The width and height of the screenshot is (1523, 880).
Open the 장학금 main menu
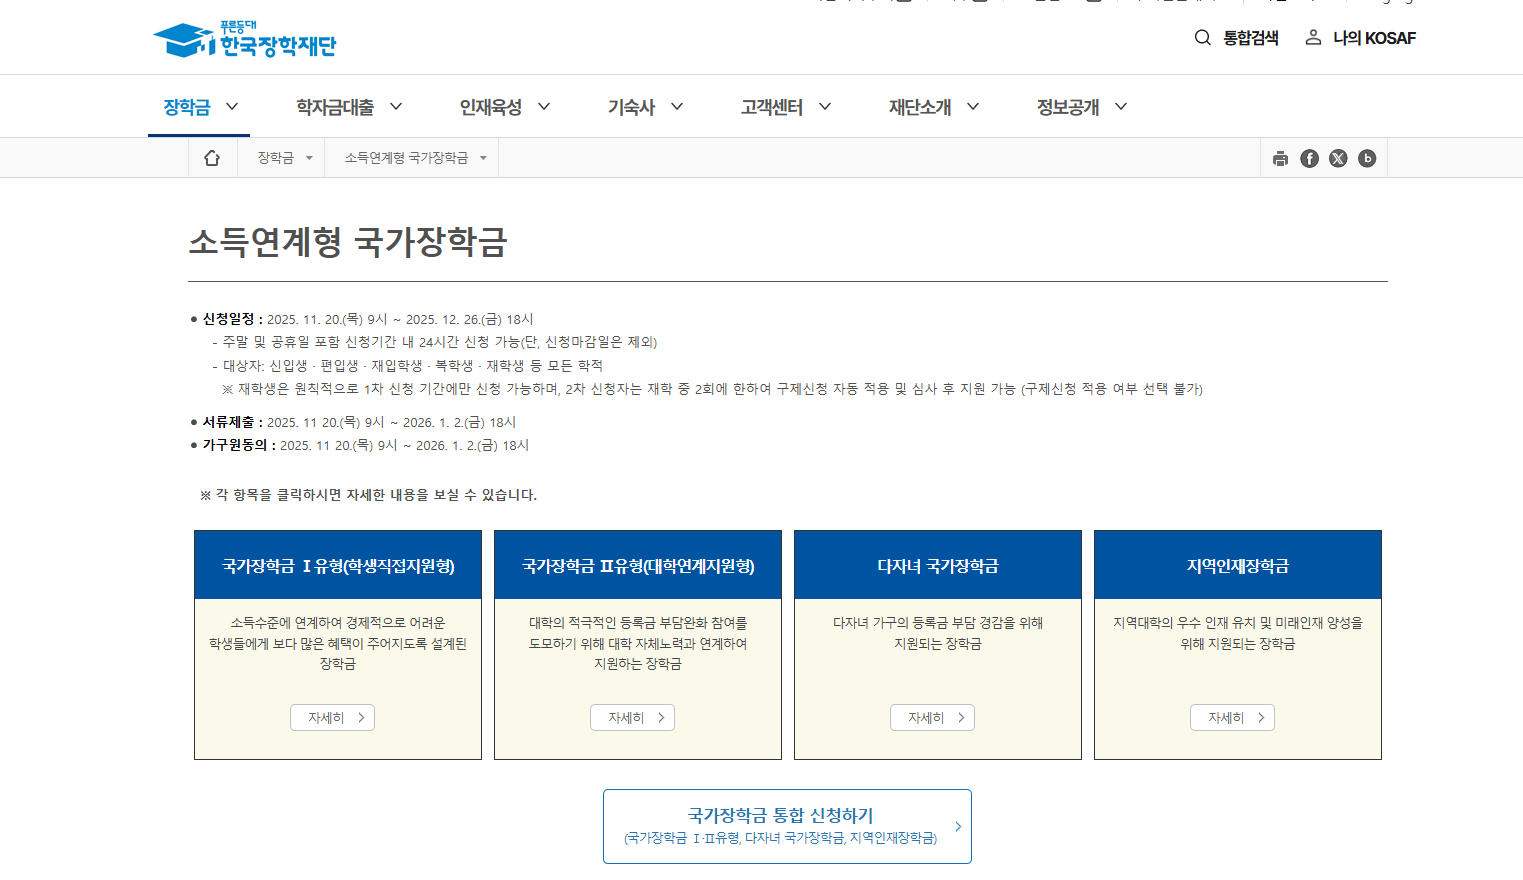[x=200, y=106]
